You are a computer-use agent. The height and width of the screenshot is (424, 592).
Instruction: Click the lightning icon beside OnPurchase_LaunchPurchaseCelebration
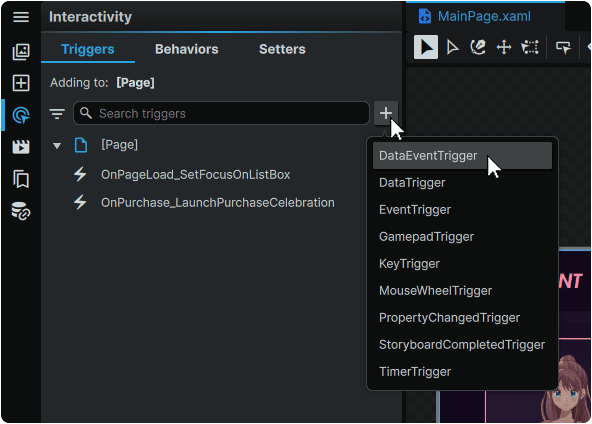tap(80, 202)
